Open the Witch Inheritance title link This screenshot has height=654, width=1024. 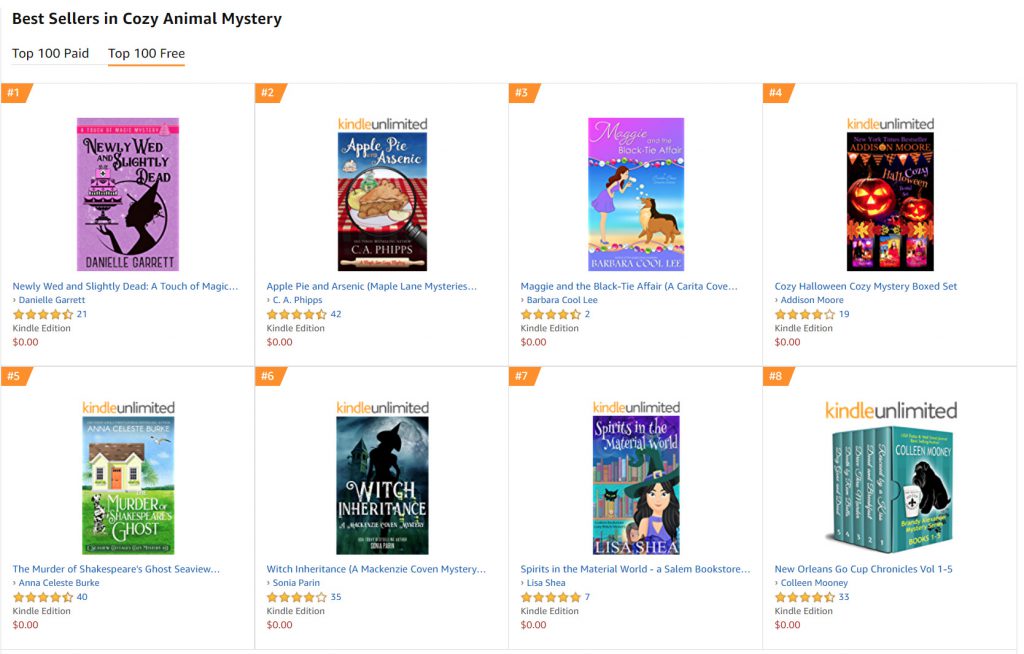point(376,569)
